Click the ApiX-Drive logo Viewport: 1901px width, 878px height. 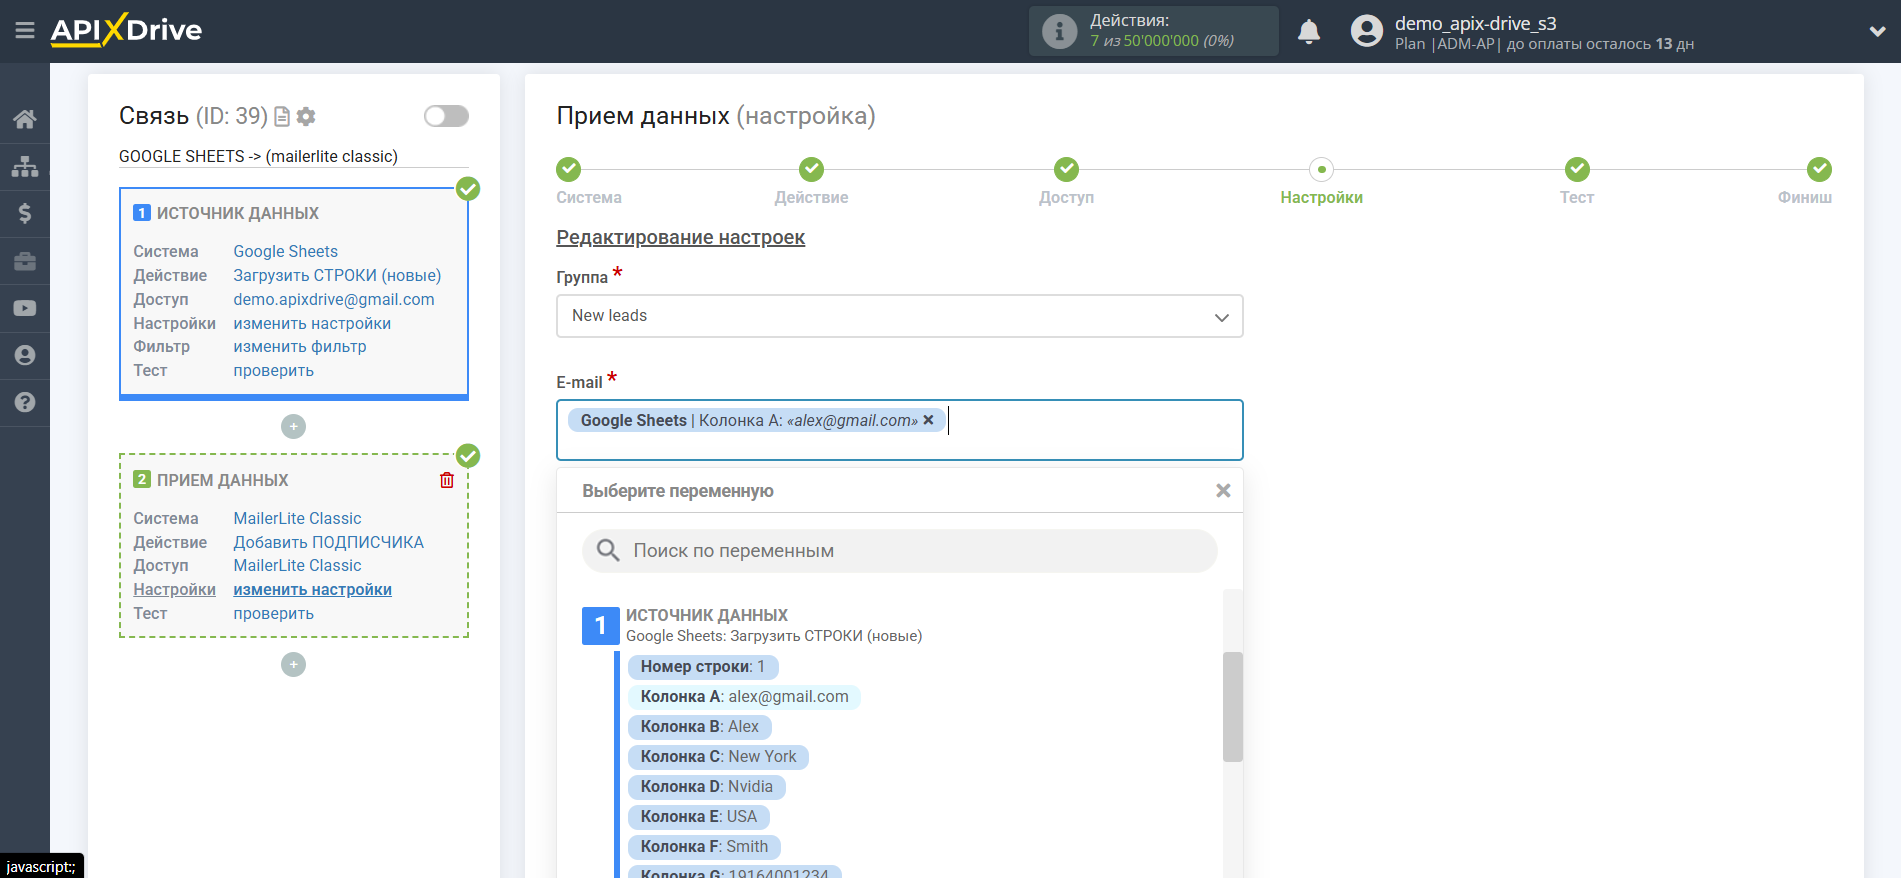[x=126, y=30]
